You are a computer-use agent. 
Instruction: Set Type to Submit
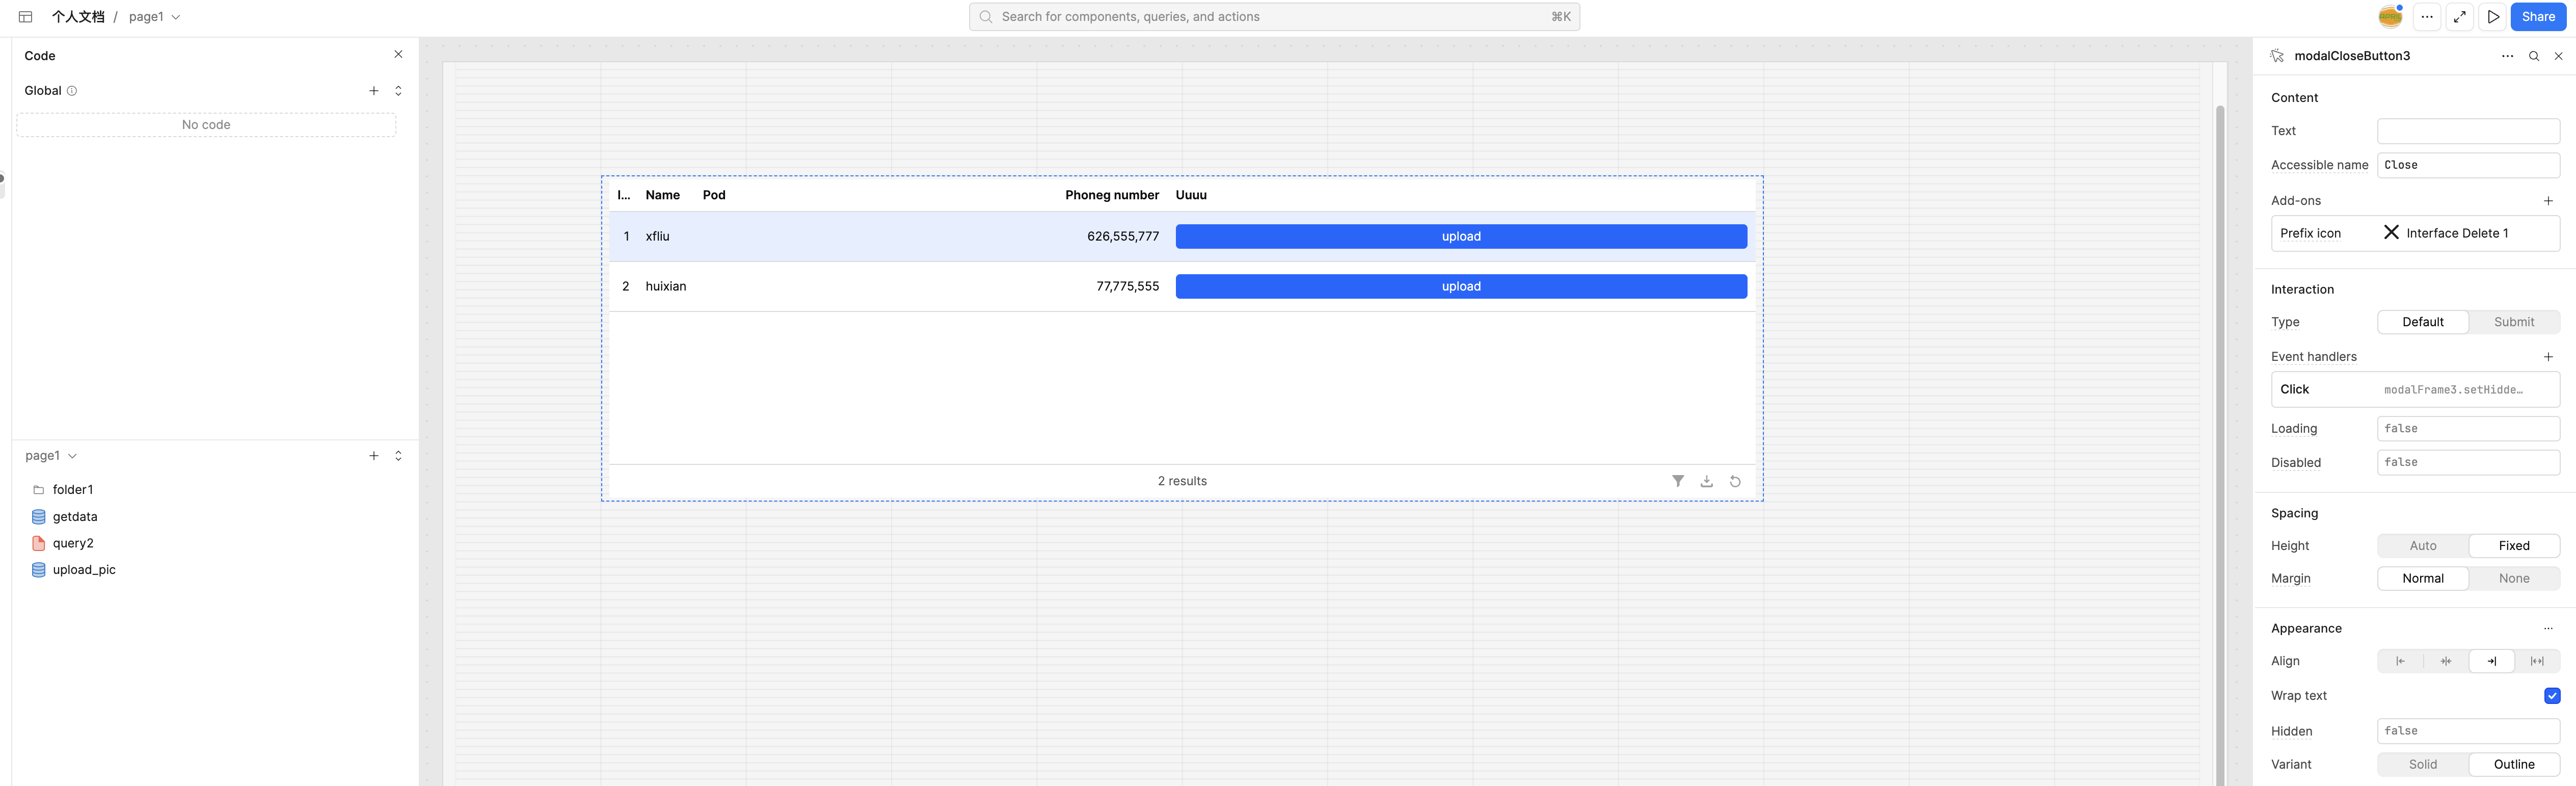[2513, 322]
